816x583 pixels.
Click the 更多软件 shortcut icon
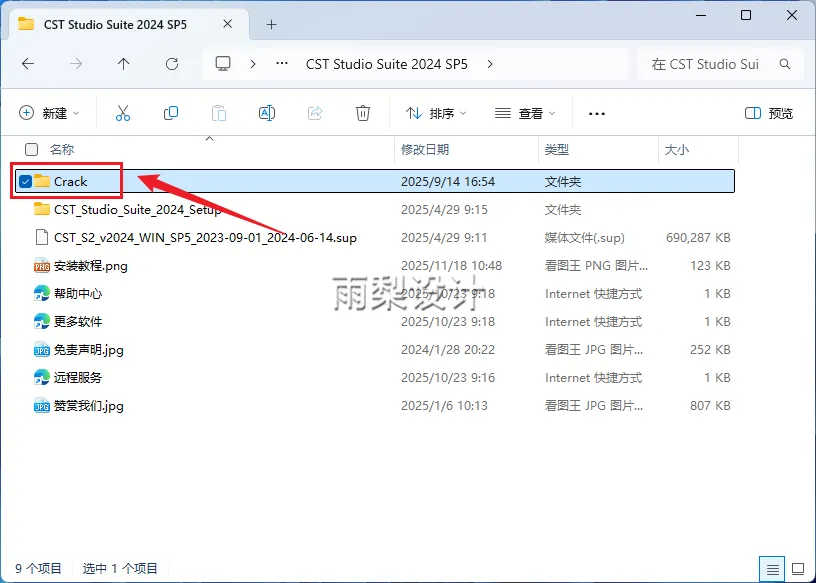point(42,322)
